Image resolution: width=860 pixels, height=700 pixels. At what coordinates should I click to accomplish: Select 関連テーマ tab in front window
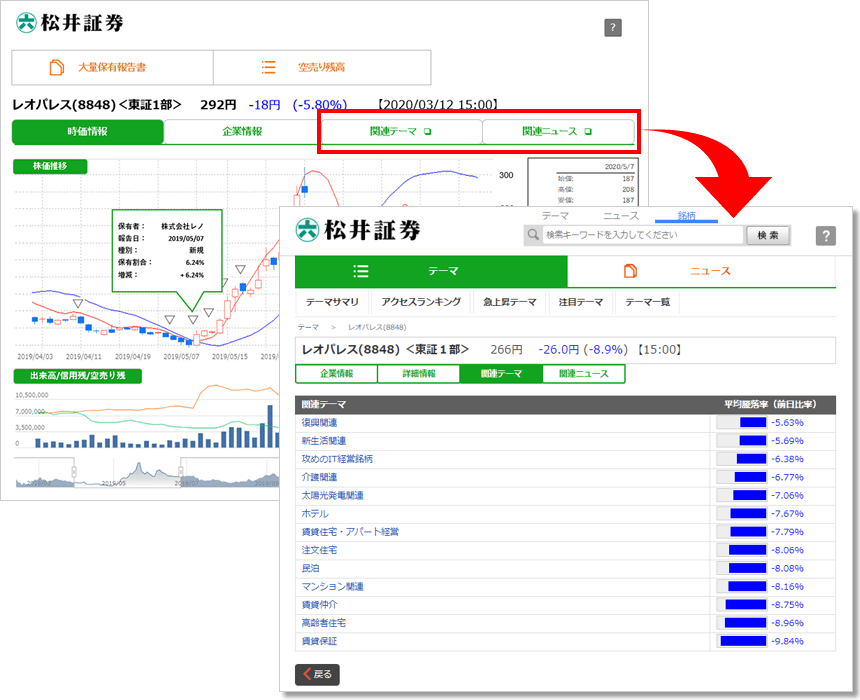point(501,374)
